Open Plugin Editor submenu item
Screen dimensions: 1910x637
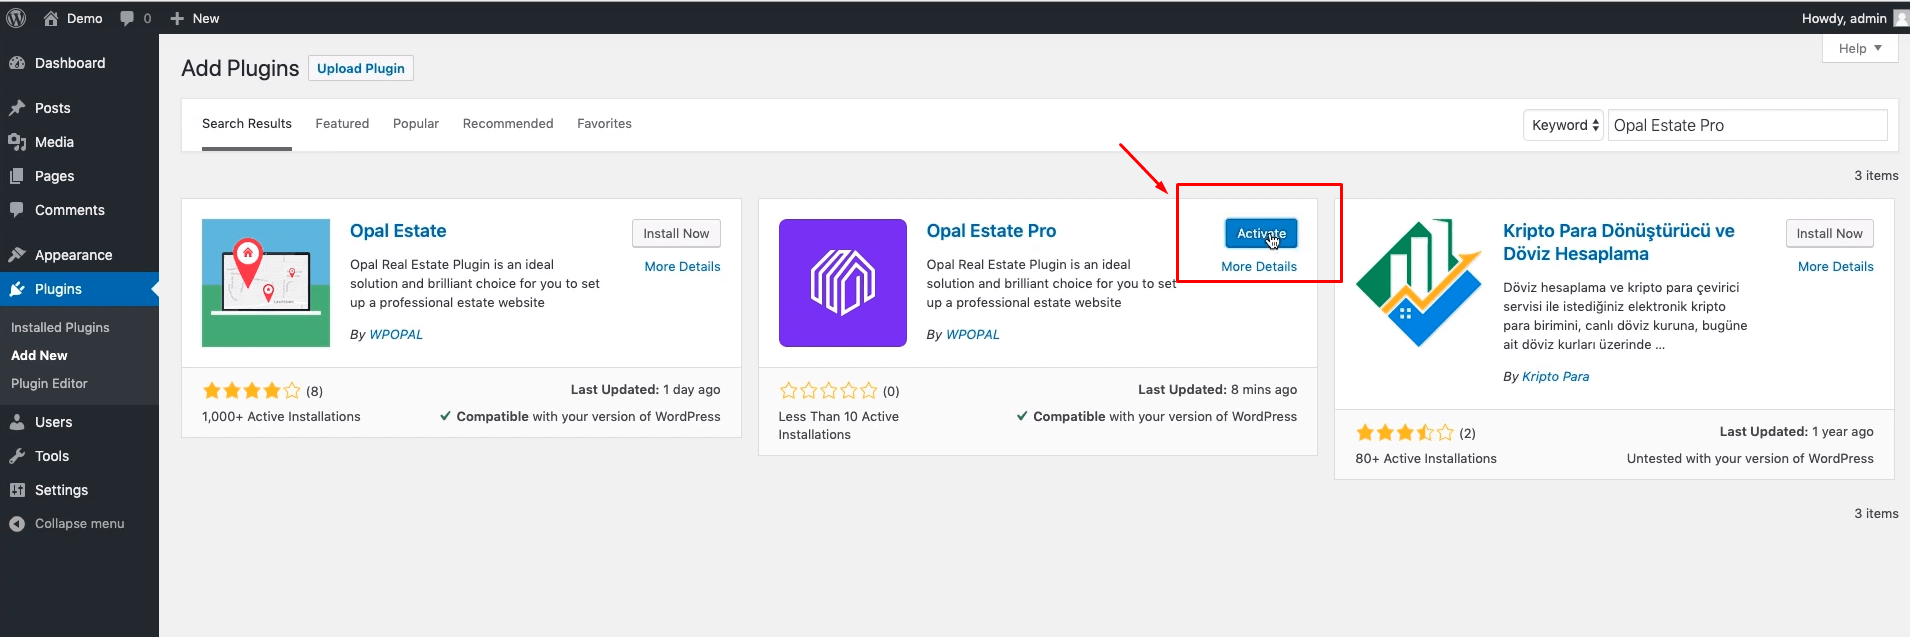(x=49, y=384)
